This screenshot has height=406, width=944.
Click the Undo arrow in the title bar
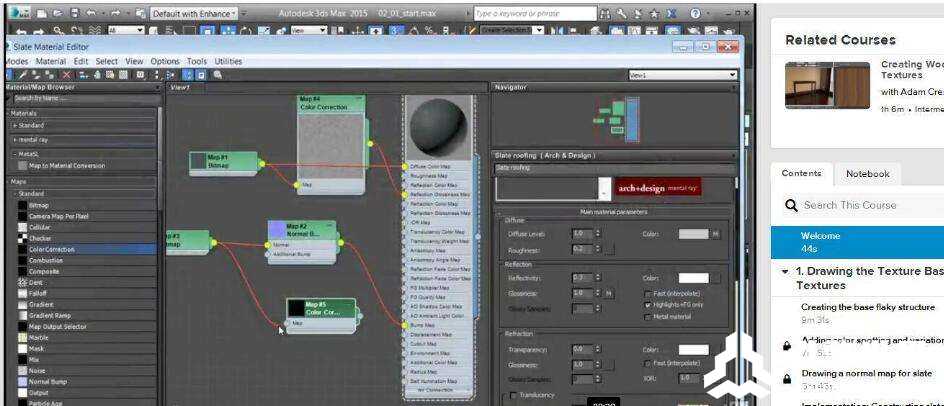[x=90, y=13]
